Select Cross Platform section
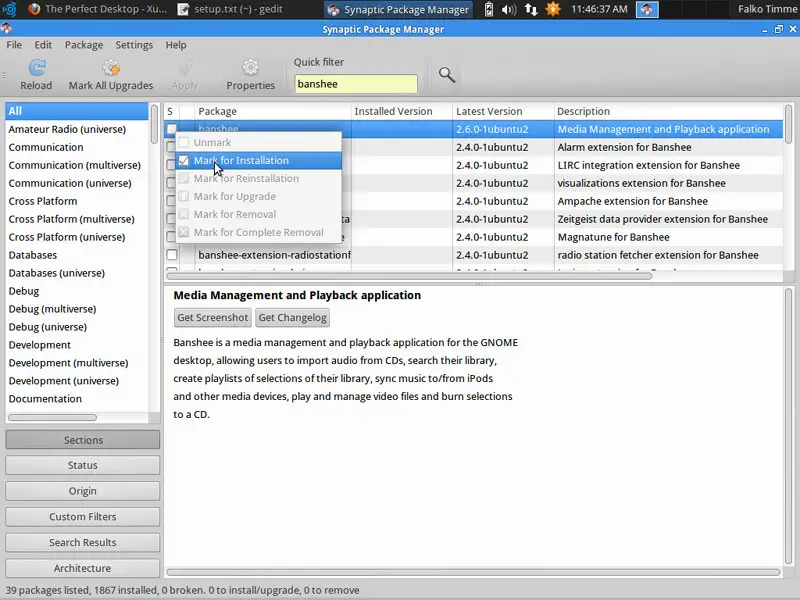 coord(77,201)
